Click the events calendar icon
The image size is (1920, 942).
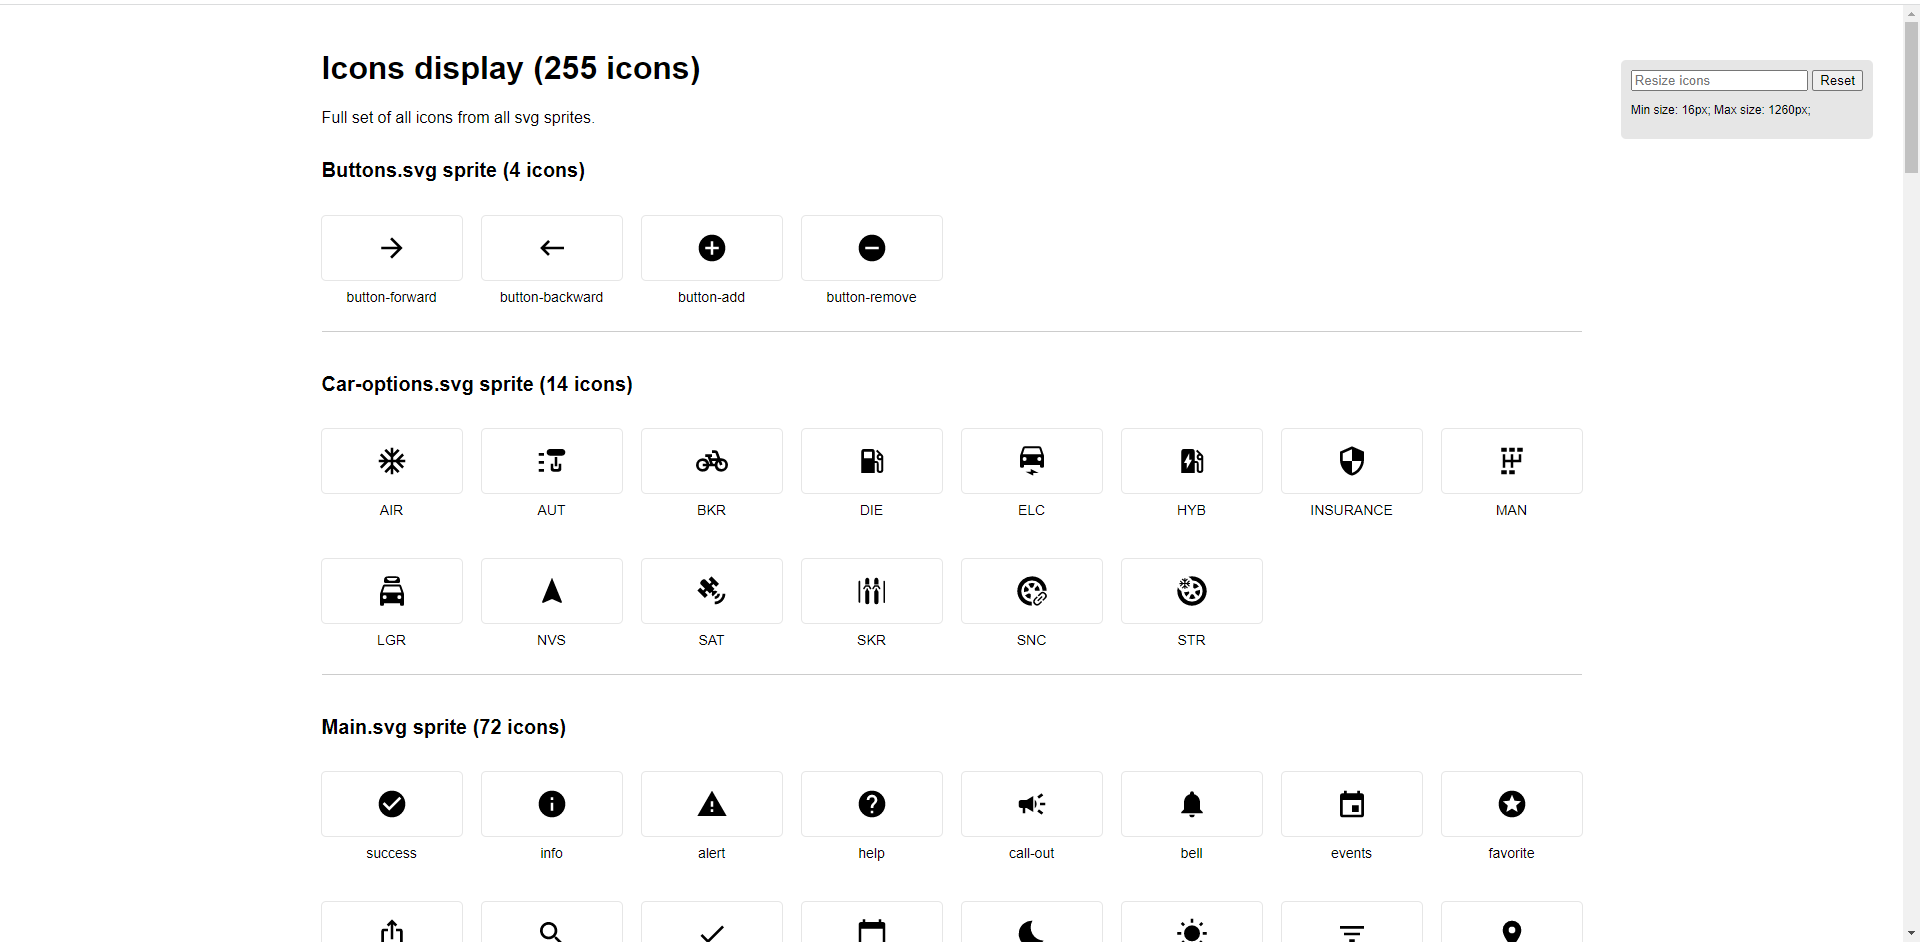pyautogui.click(x=1351, y=804)
